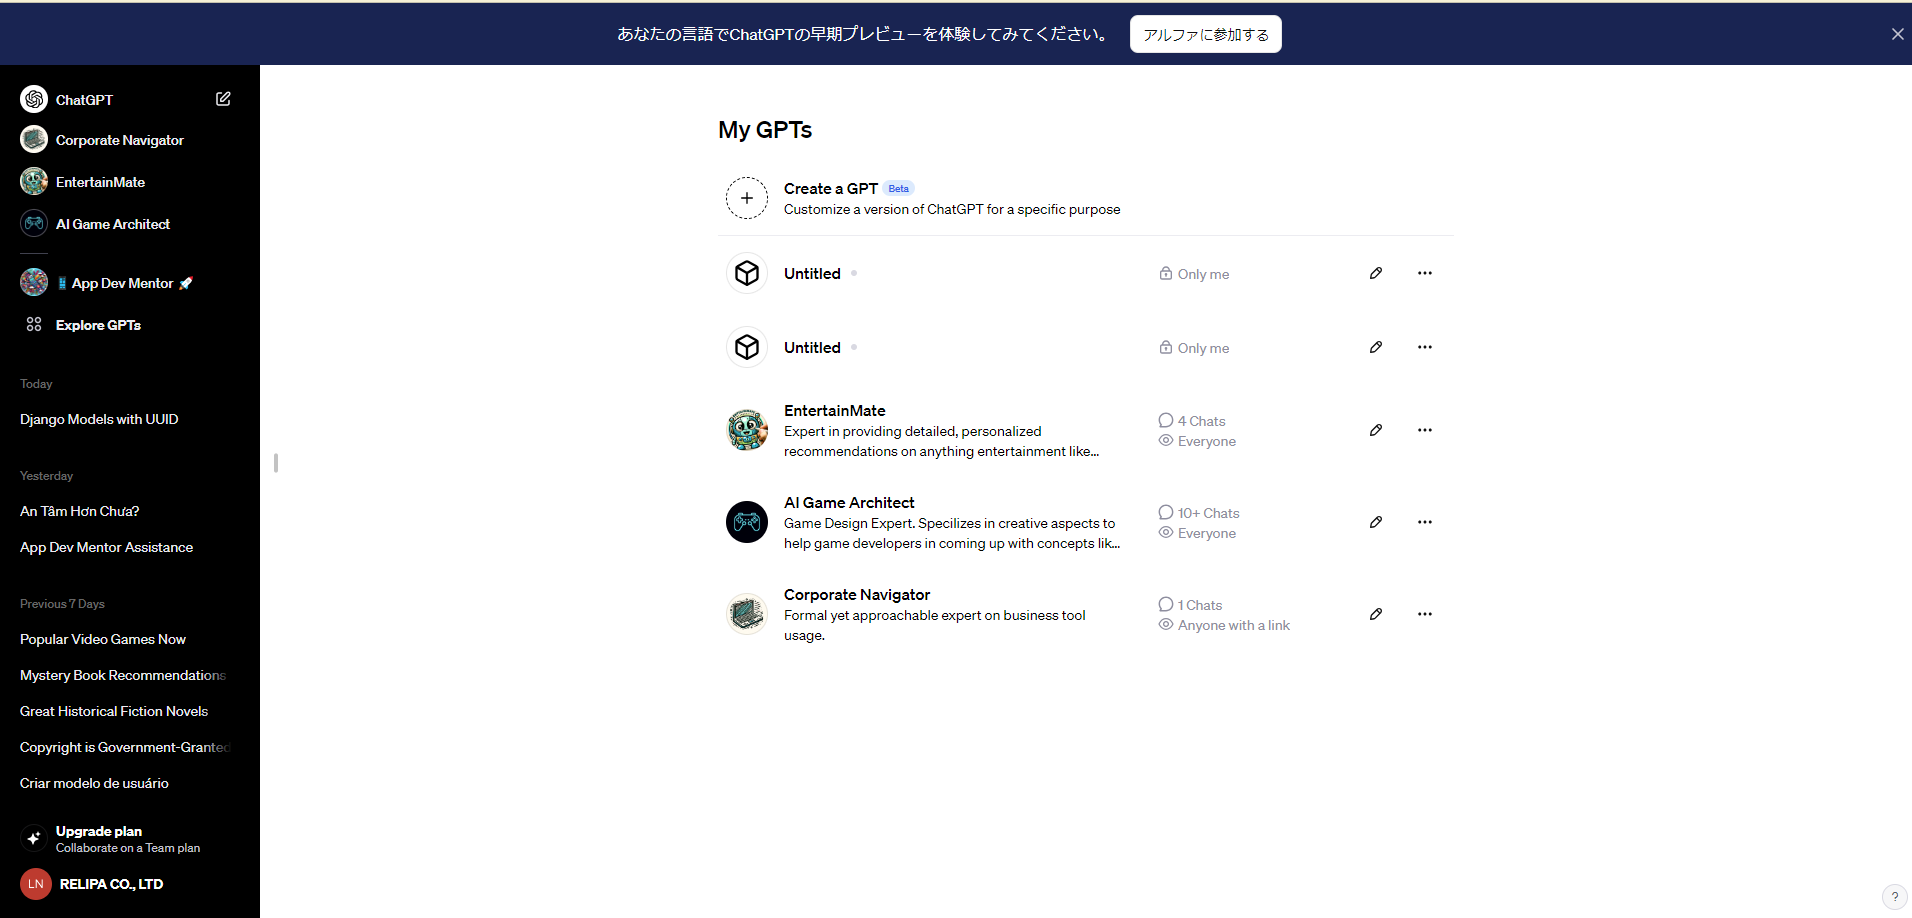Click the Explore GPTs grid icon
Image resolution: width=1912 pixels, height=918 pixels.
click(34, 324)
